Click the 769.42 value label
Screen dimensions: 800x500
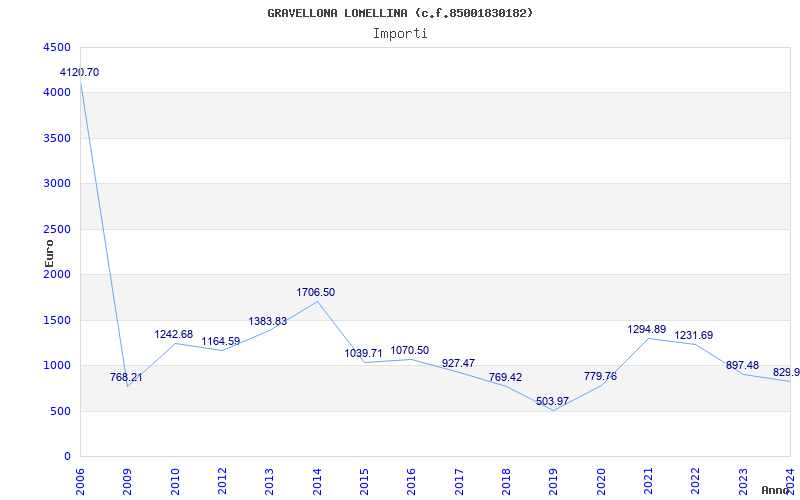coord(506,378)
